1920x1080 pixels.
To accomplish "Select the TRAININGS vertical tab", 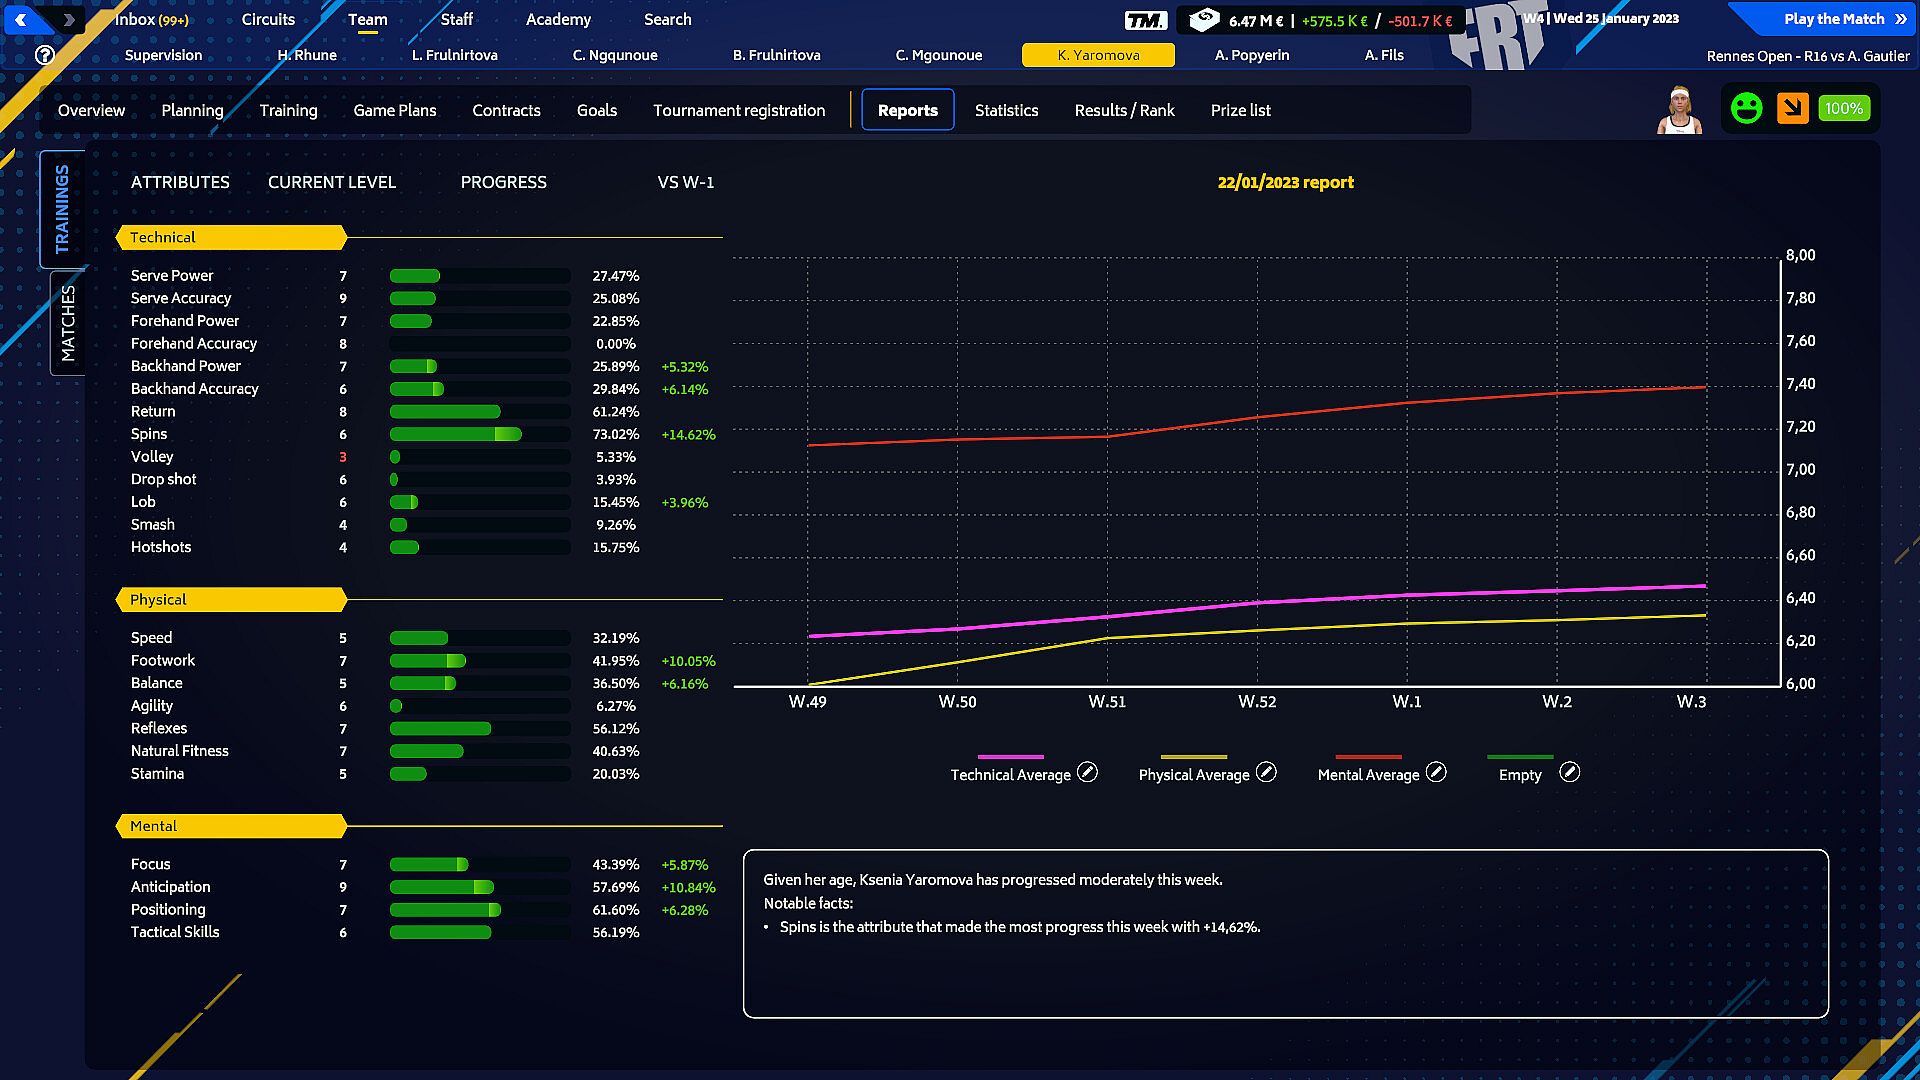I will point(62,209).
